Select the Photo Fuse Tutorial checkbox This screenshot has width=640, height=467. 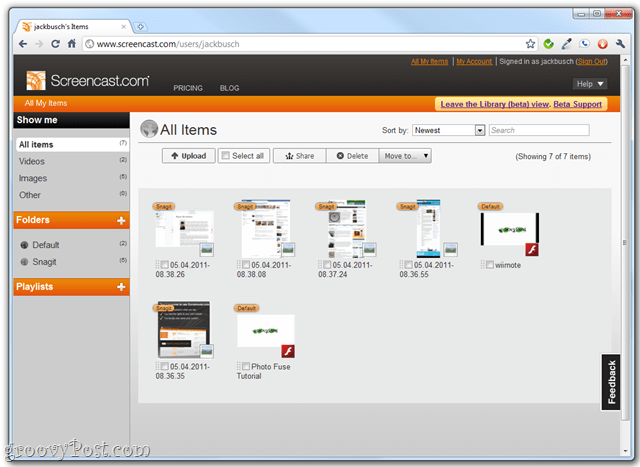click(246, 366)
